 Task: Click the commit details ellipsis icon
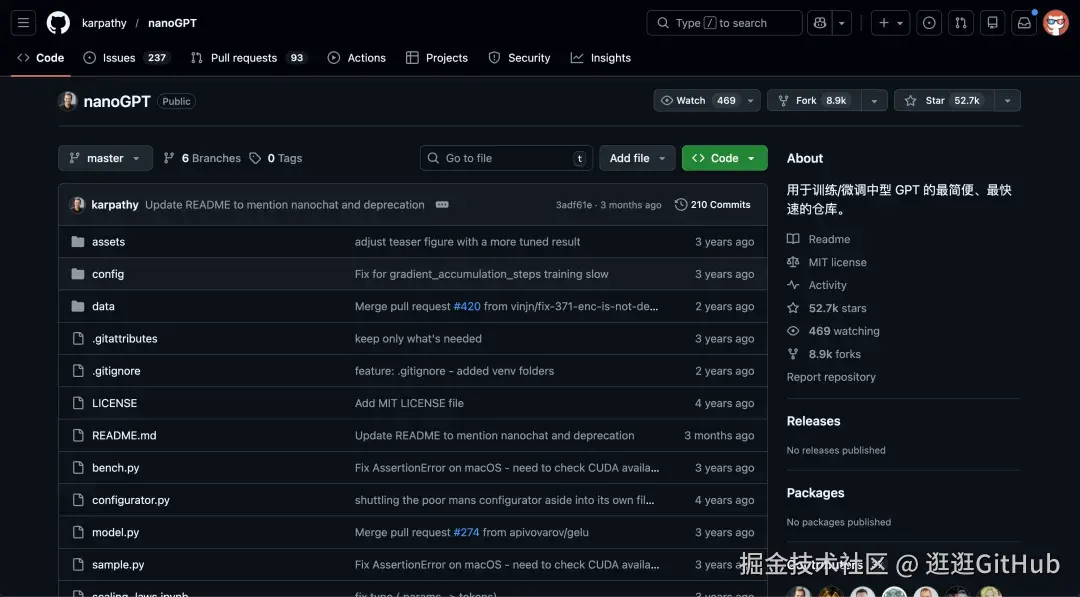pyautogui.click(x=442, y=205)
